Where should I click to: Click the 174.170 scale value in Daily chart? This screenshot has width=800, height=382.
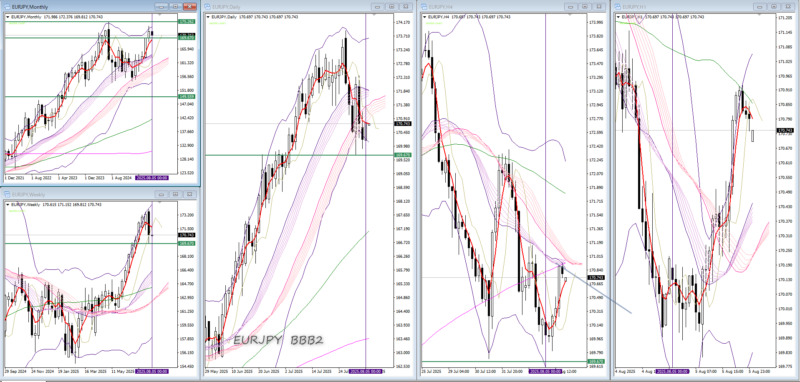tap(404, 22)
